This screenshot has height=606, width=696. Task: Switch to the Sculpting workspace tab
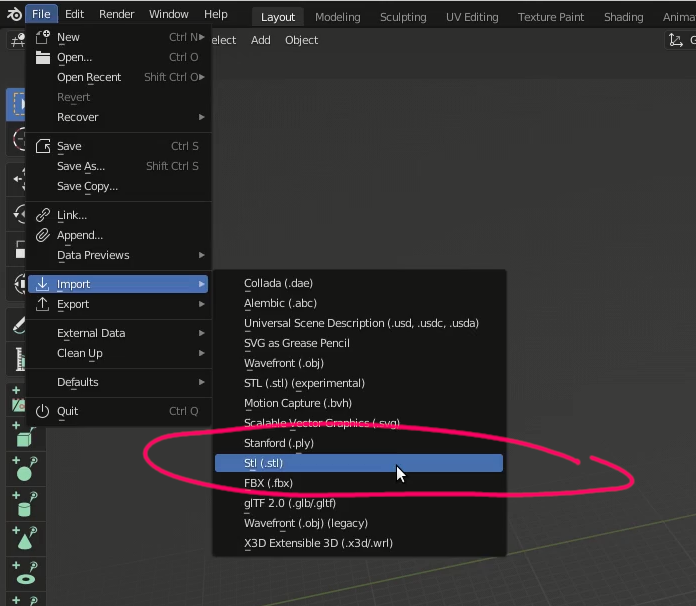click(x=403, y=17)
